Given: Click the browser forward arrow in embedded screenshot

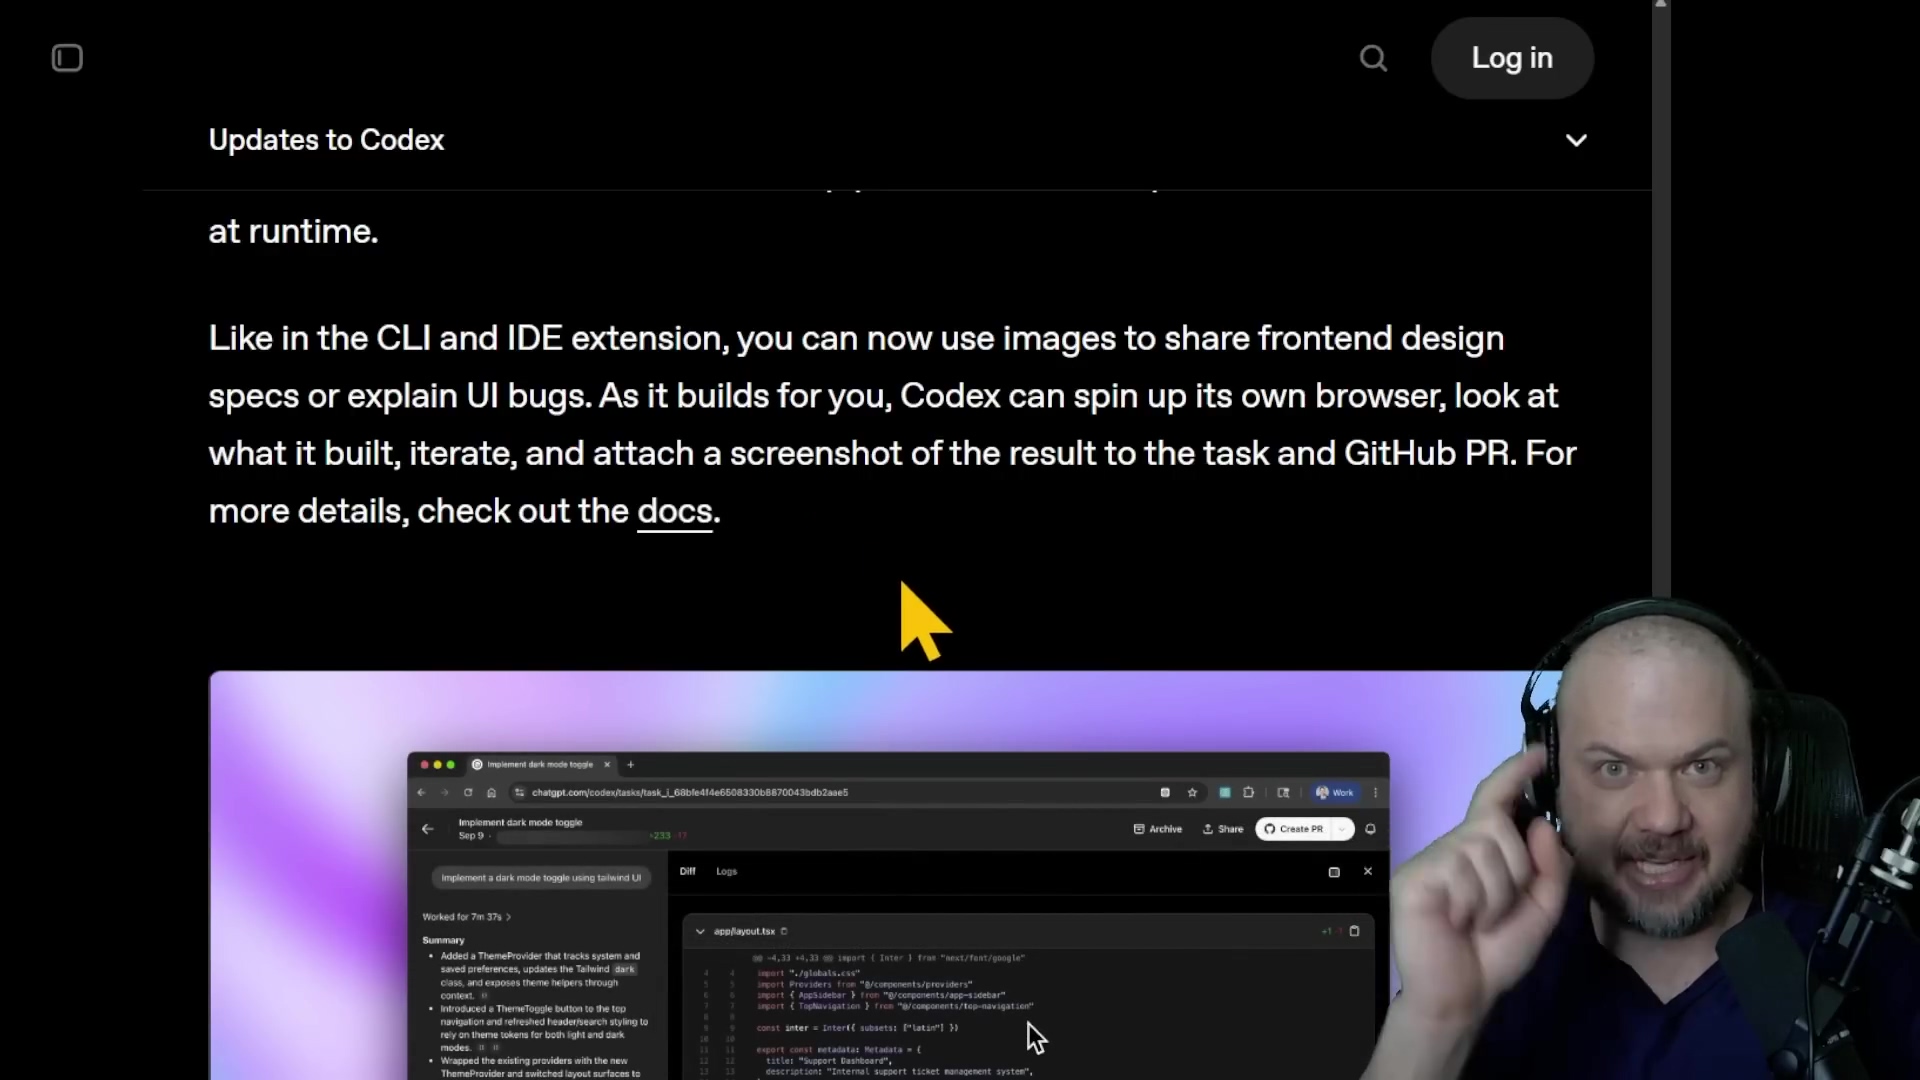Looking at the screenshot, I should click(445, 792).
